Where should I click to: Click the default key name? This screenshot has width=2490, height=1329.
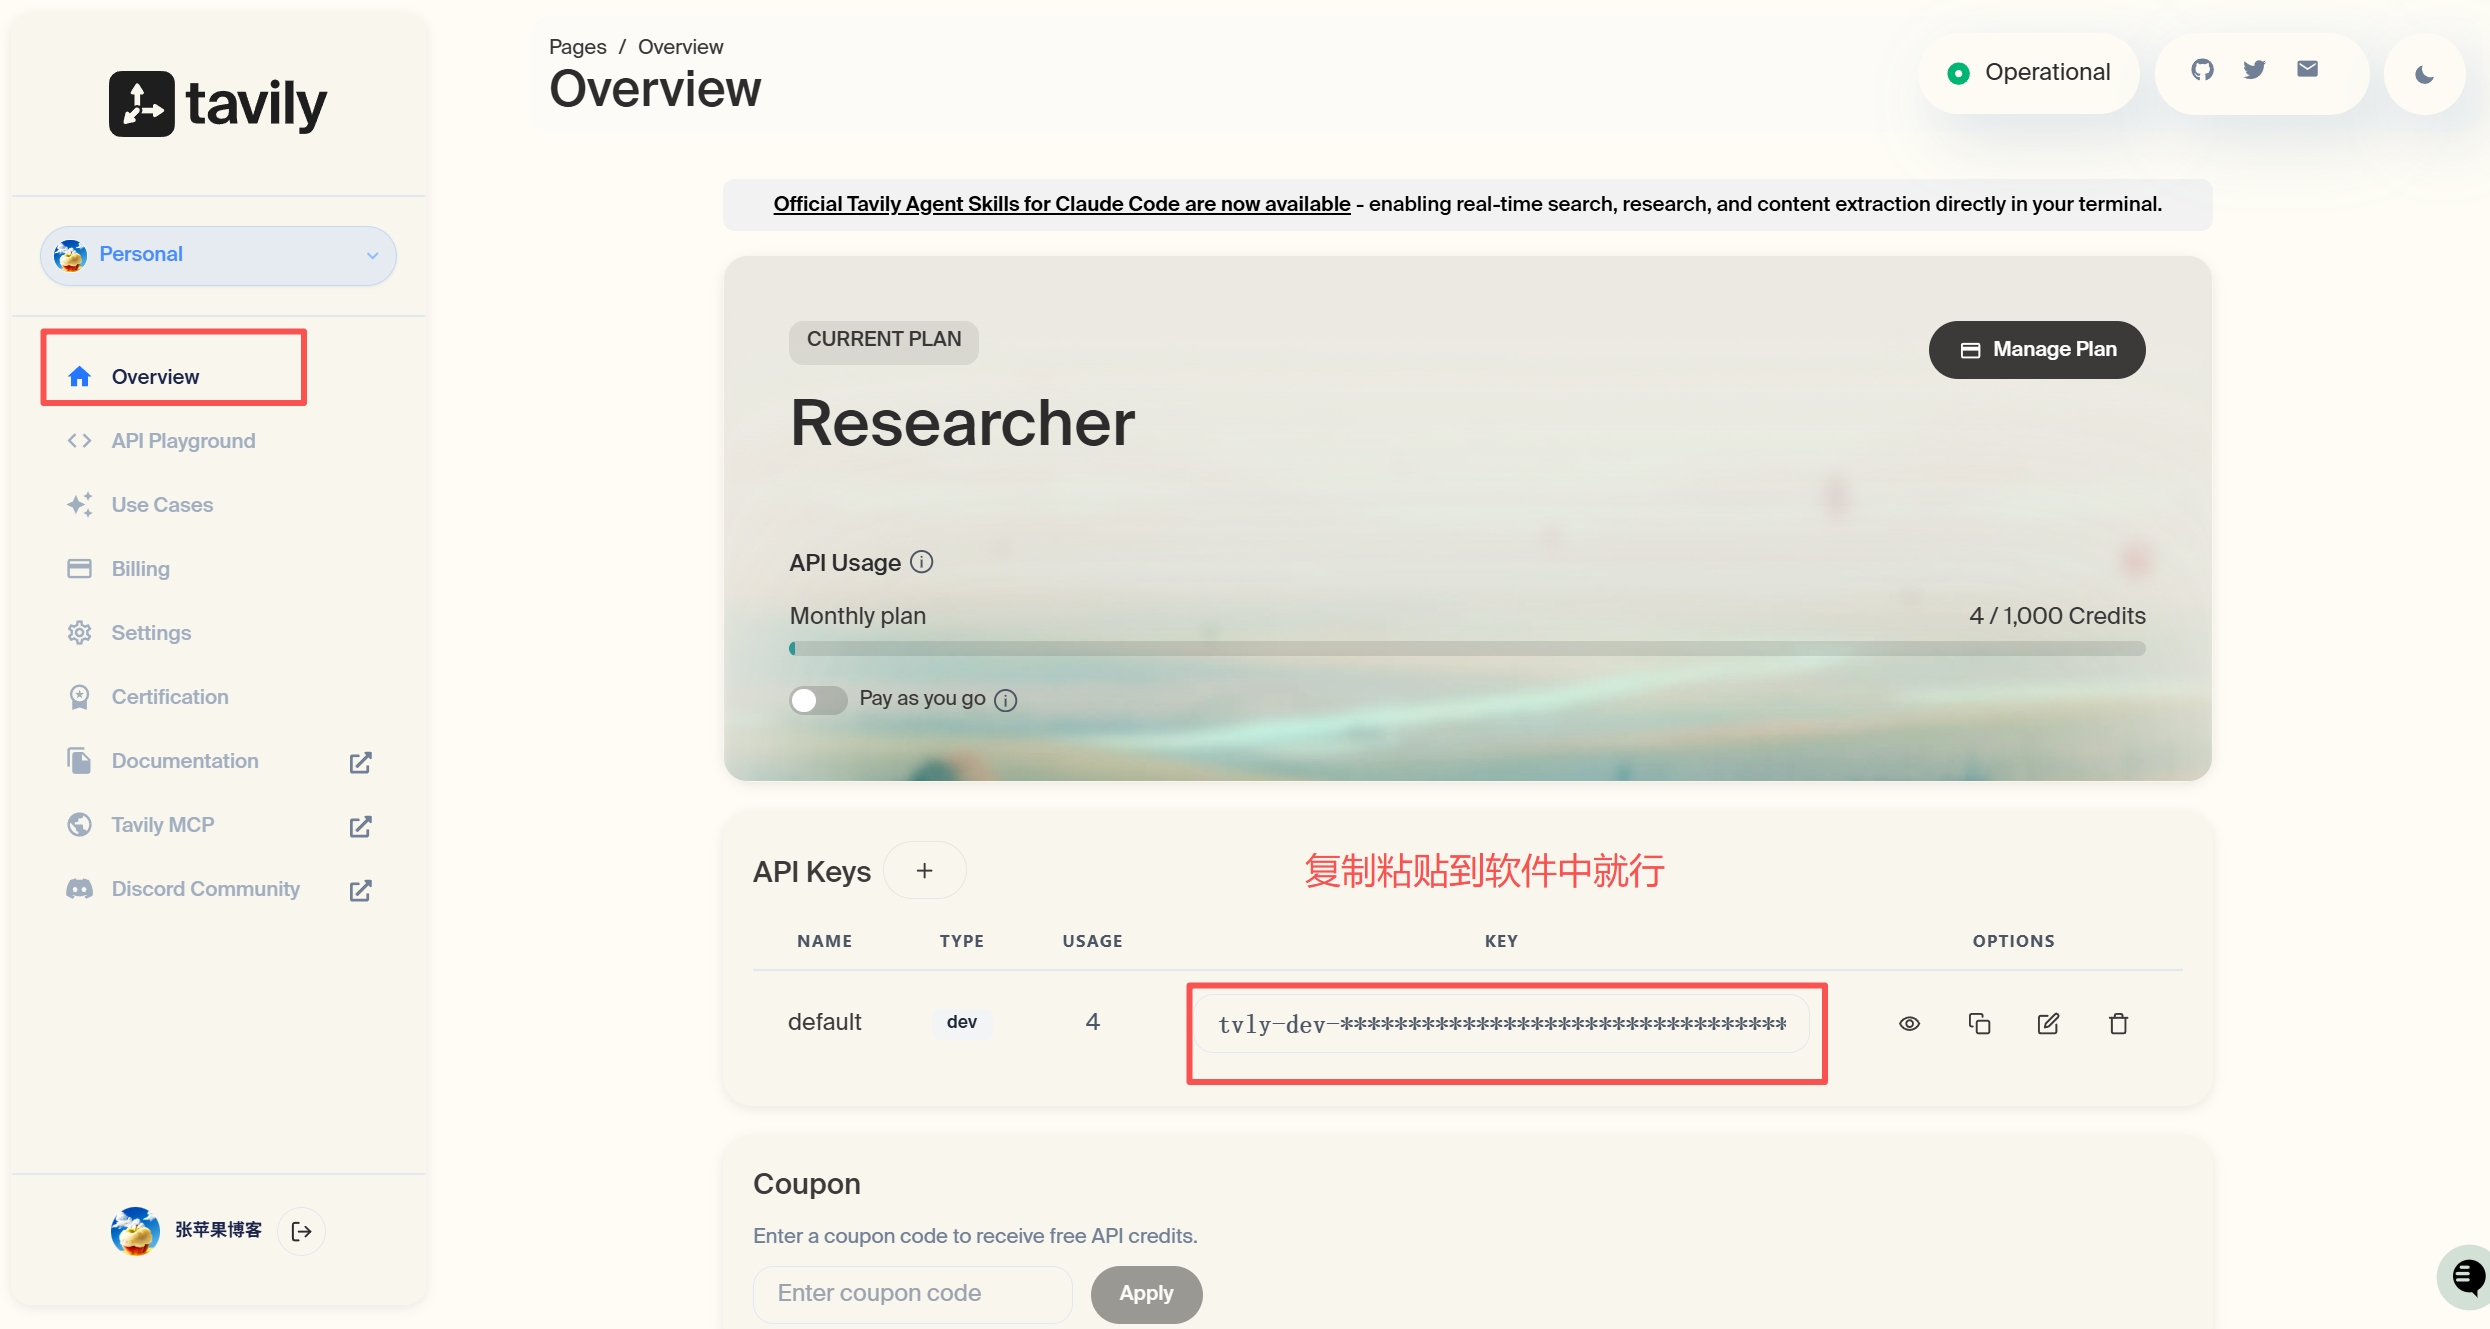[824, 1022]
